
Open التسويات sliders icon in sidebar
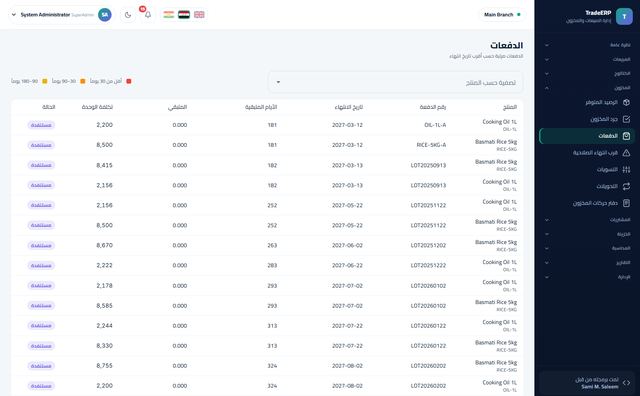click(626, 169)
